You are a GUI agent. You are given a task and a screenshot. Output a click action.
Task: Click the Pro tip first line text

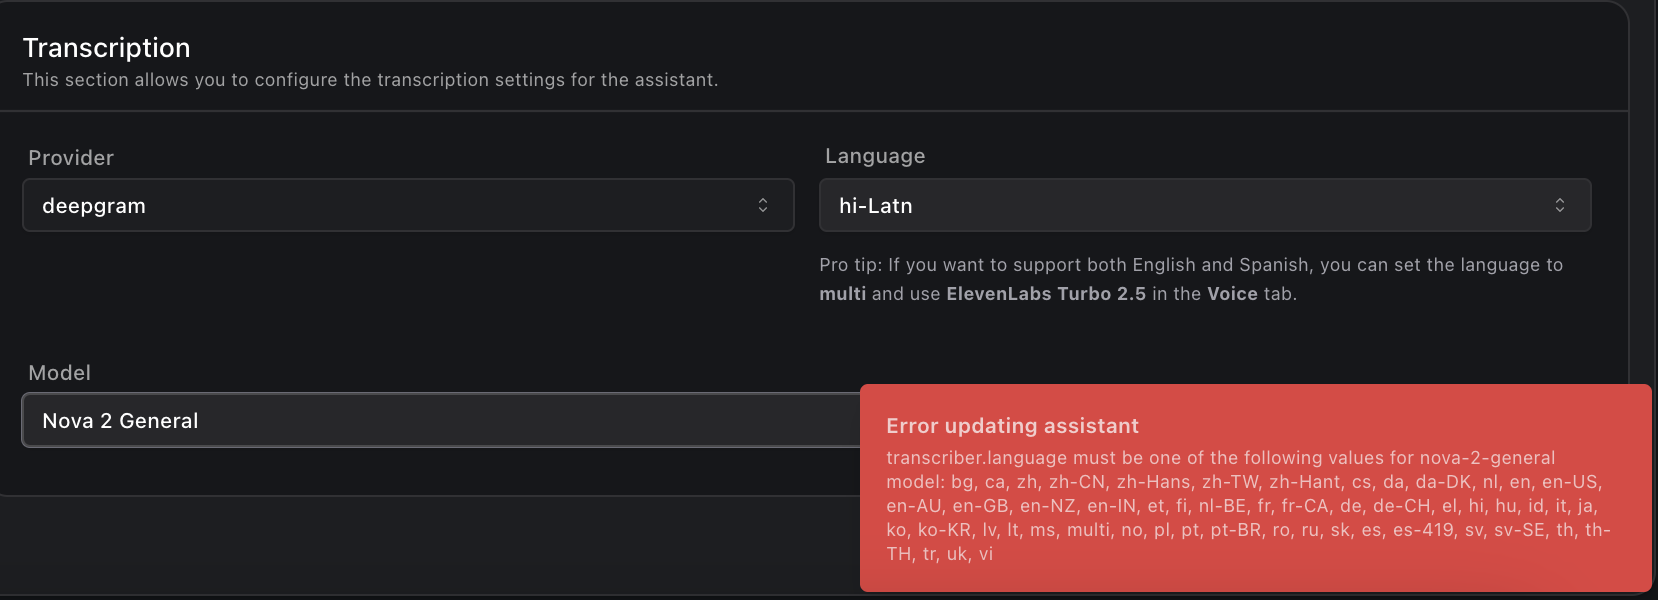(1190, 265)
